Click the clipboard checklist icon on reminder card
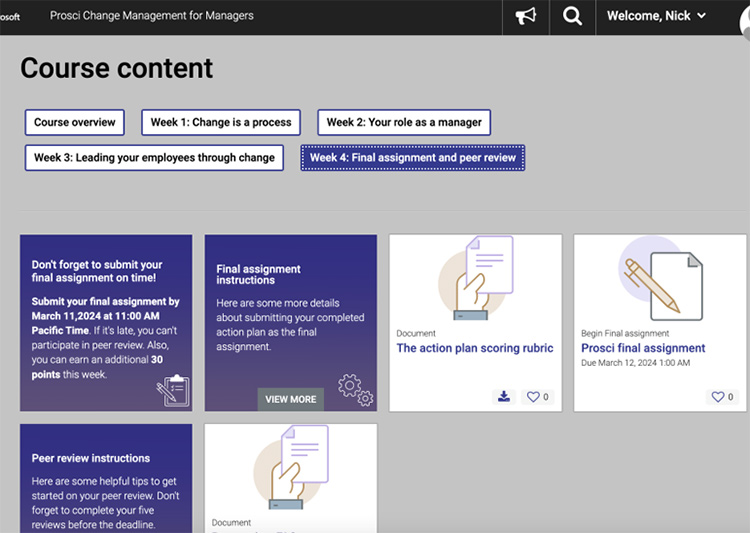 tap(172, 391)
